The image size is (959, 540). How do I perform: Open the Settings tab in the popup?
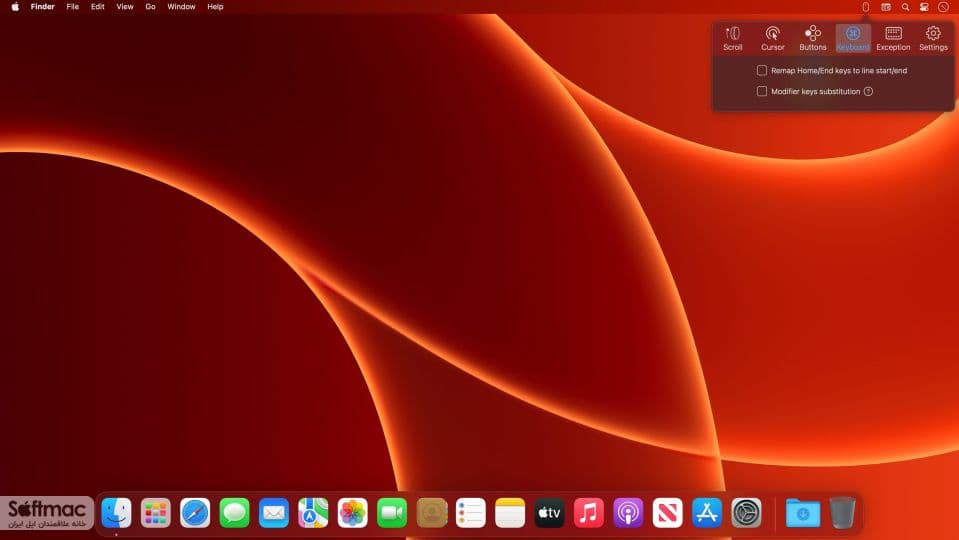tap(933, 38)
